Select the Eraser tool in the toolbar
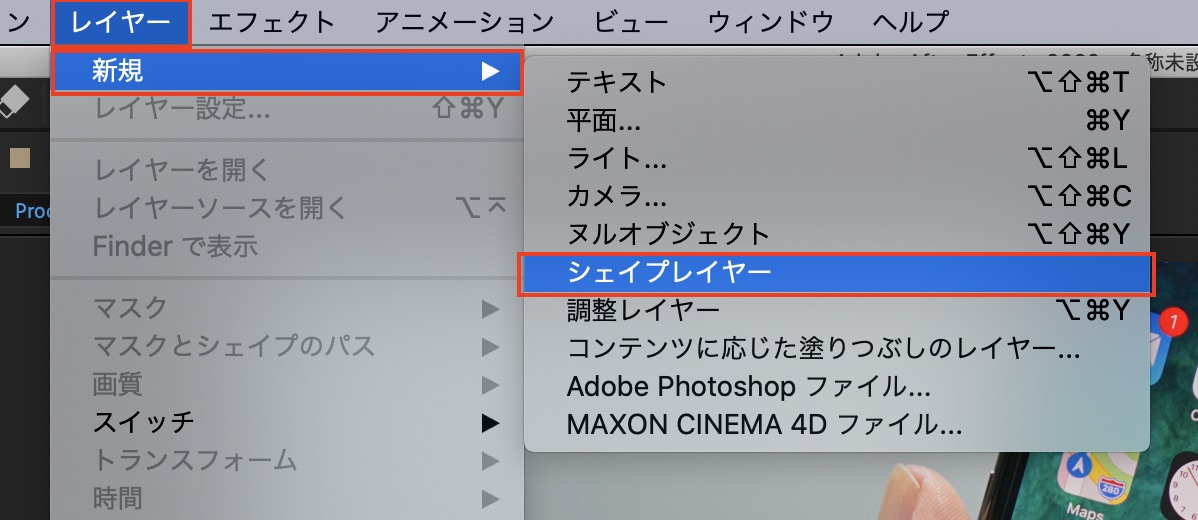This screenshot has height=520, width=1198. 14,103
